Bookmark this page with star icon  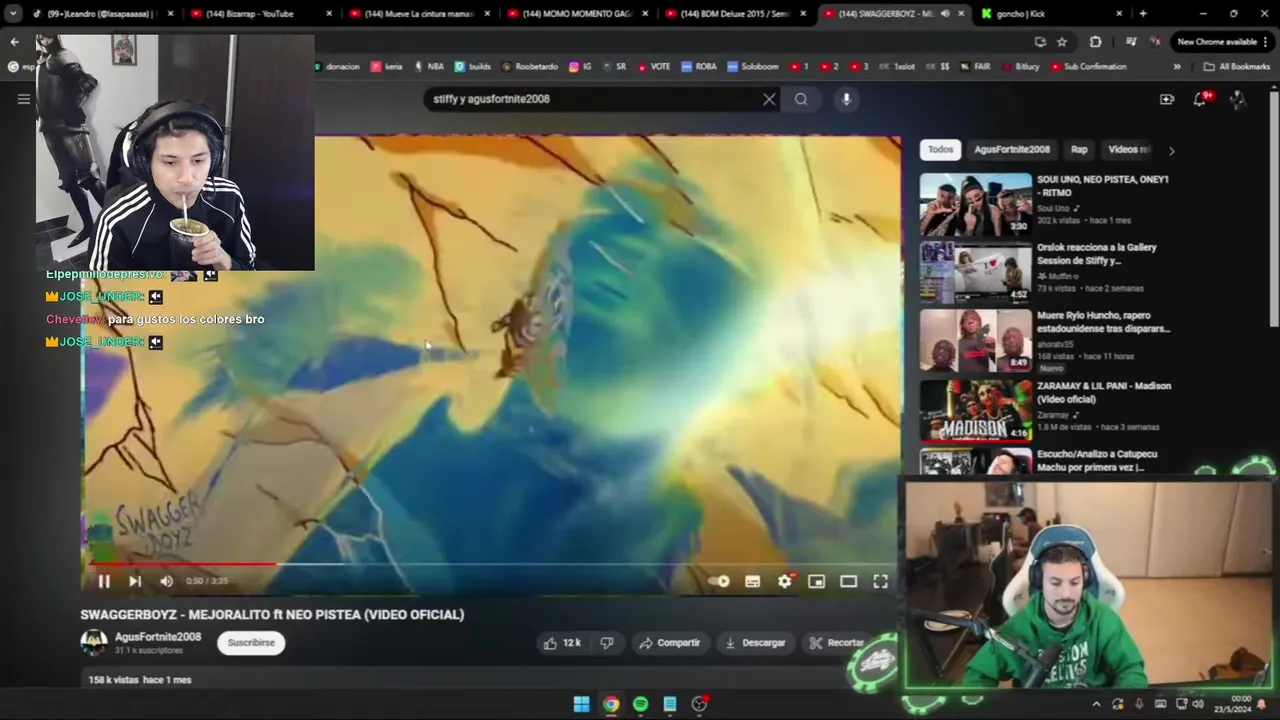pyautogui.click(x=1062, y=42)
